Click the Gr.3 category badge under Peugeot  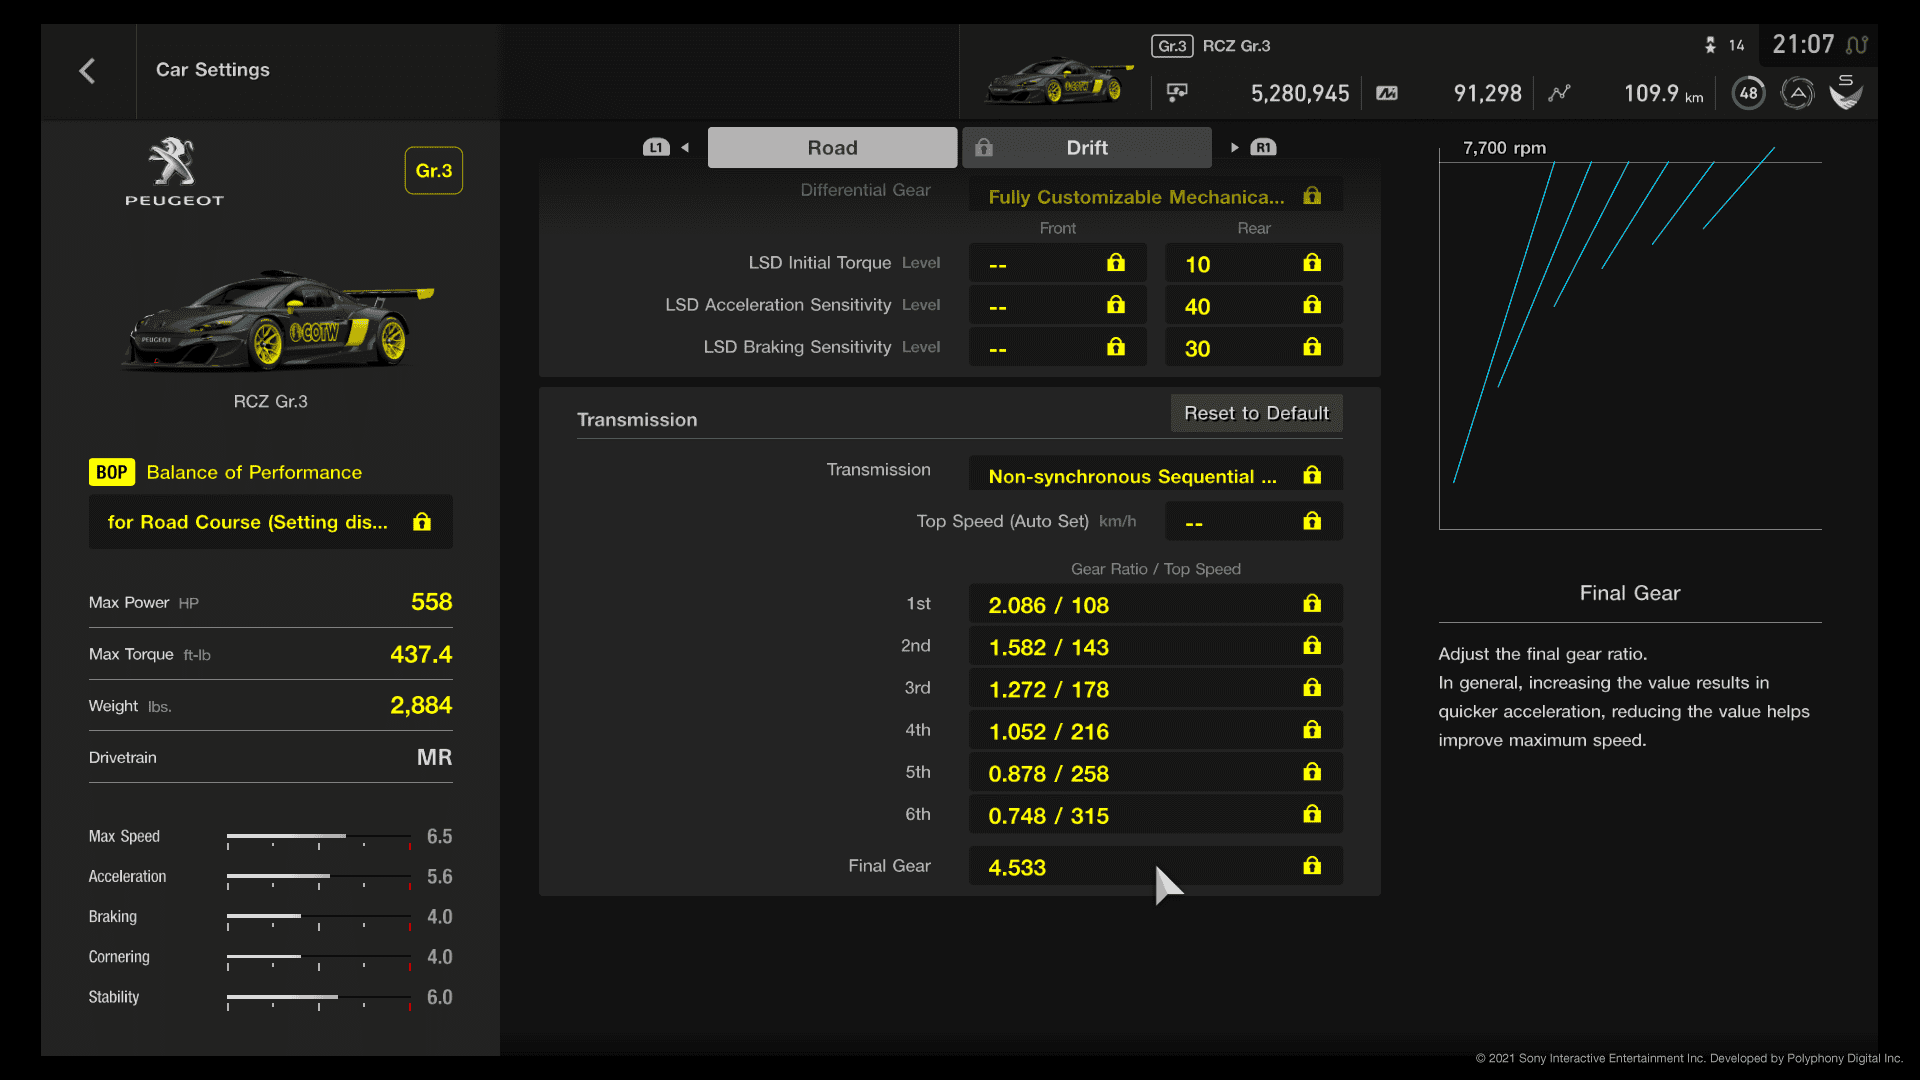(433, 171)
